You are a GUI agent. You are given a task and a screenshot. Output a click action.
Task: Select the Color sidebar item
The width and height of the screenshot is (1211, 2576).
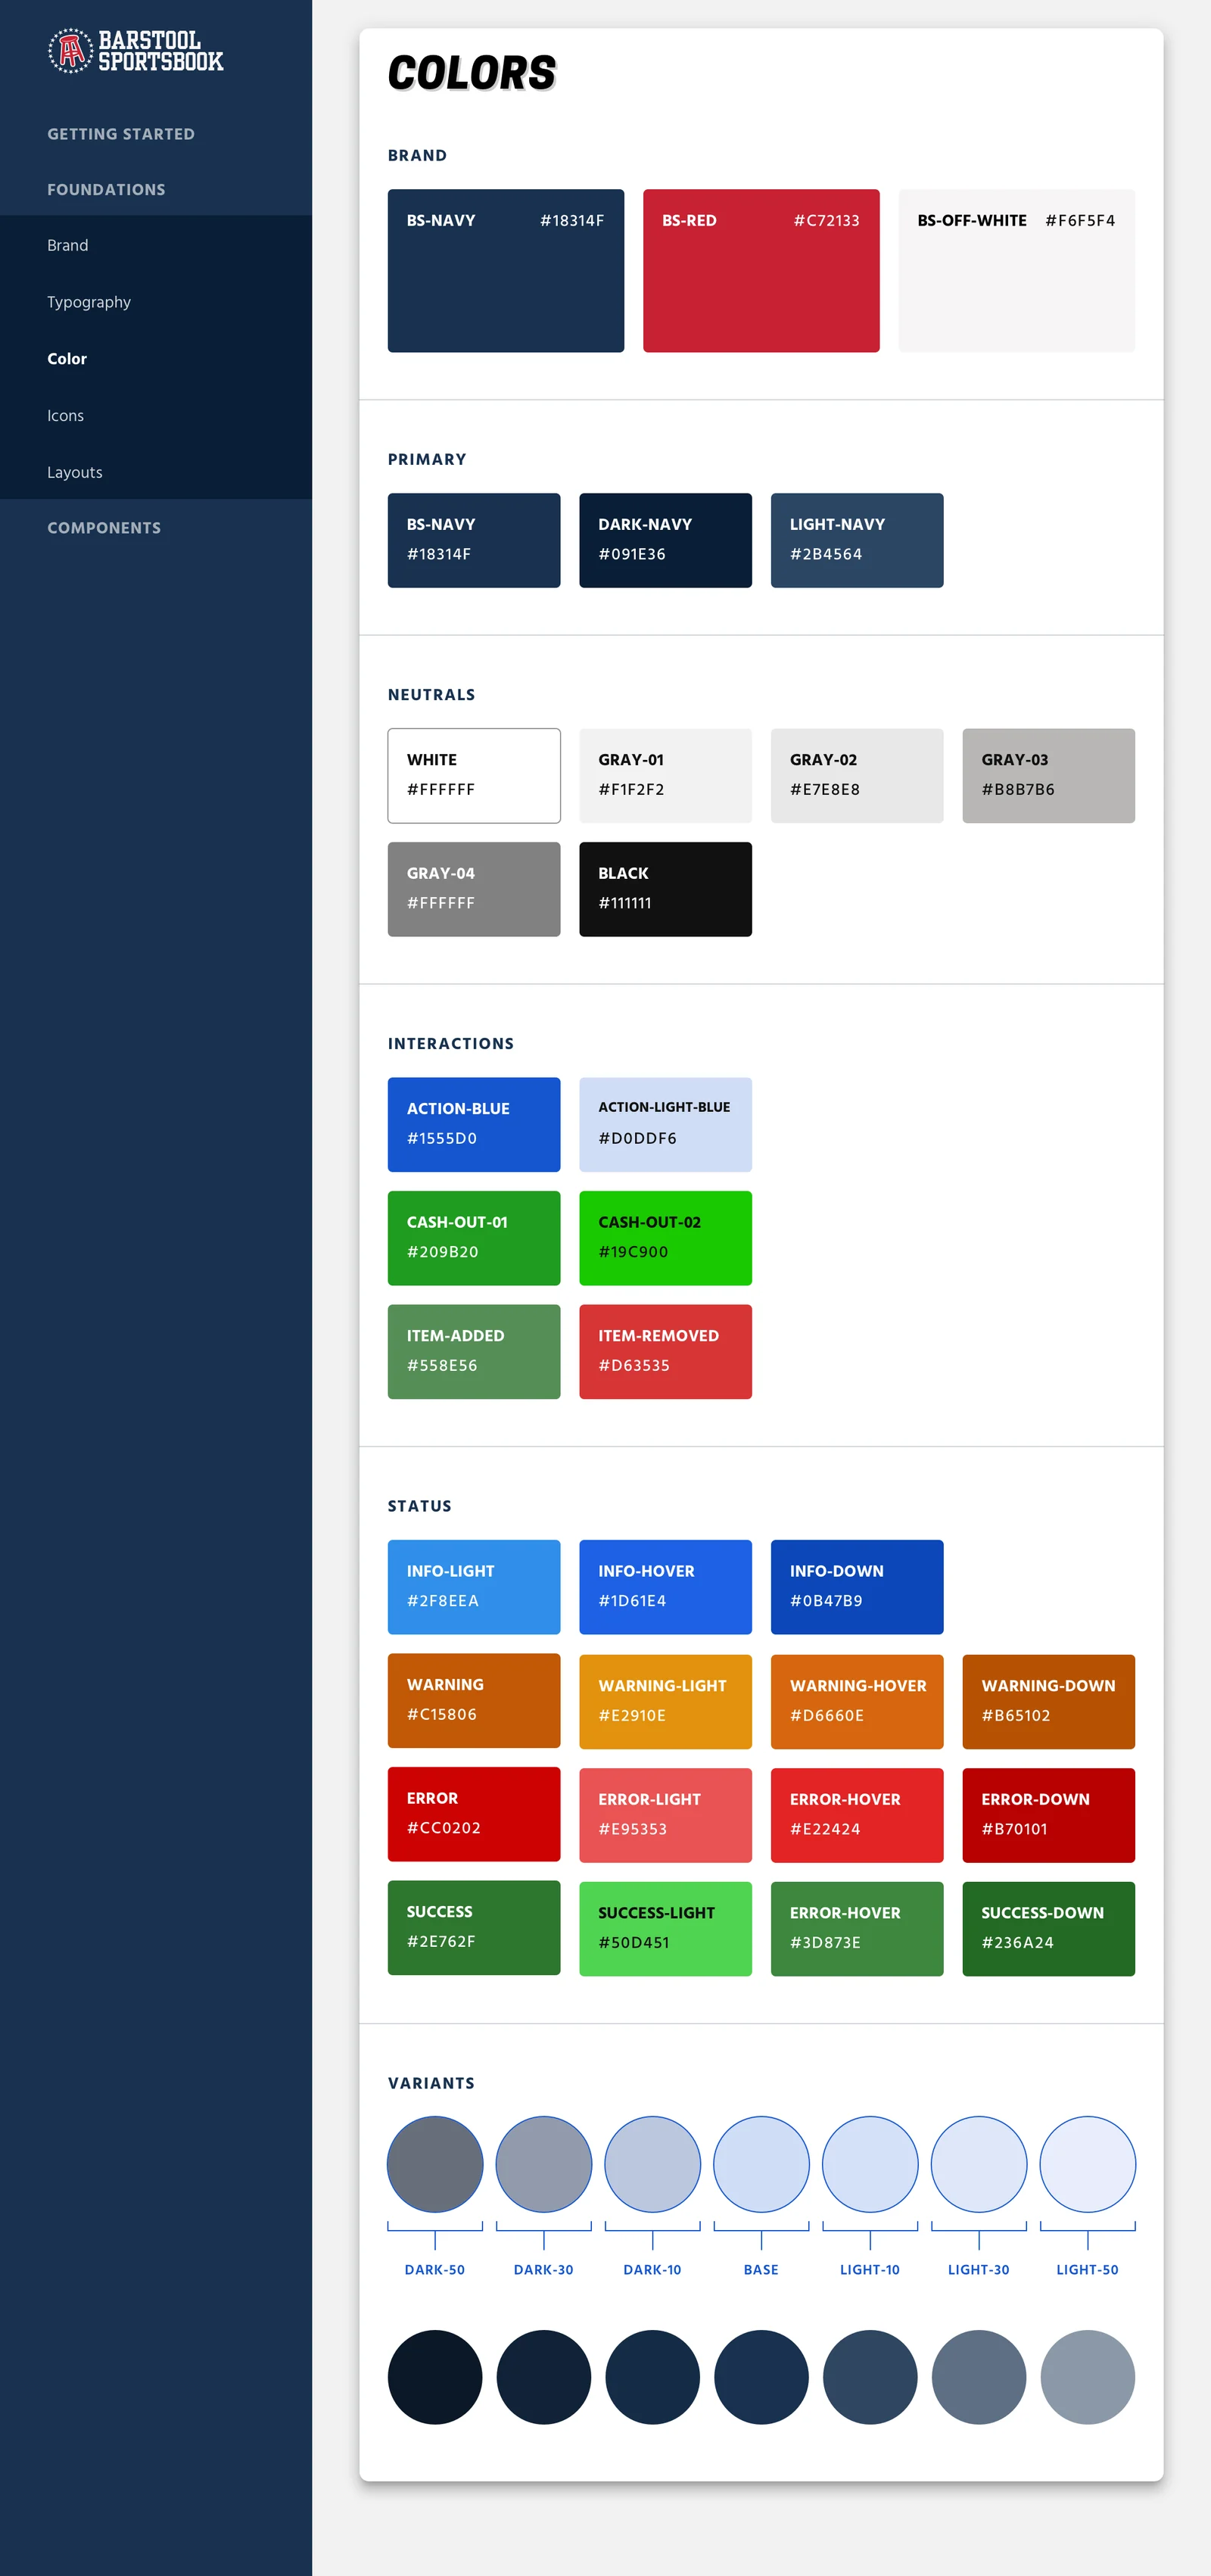point(67,359)
